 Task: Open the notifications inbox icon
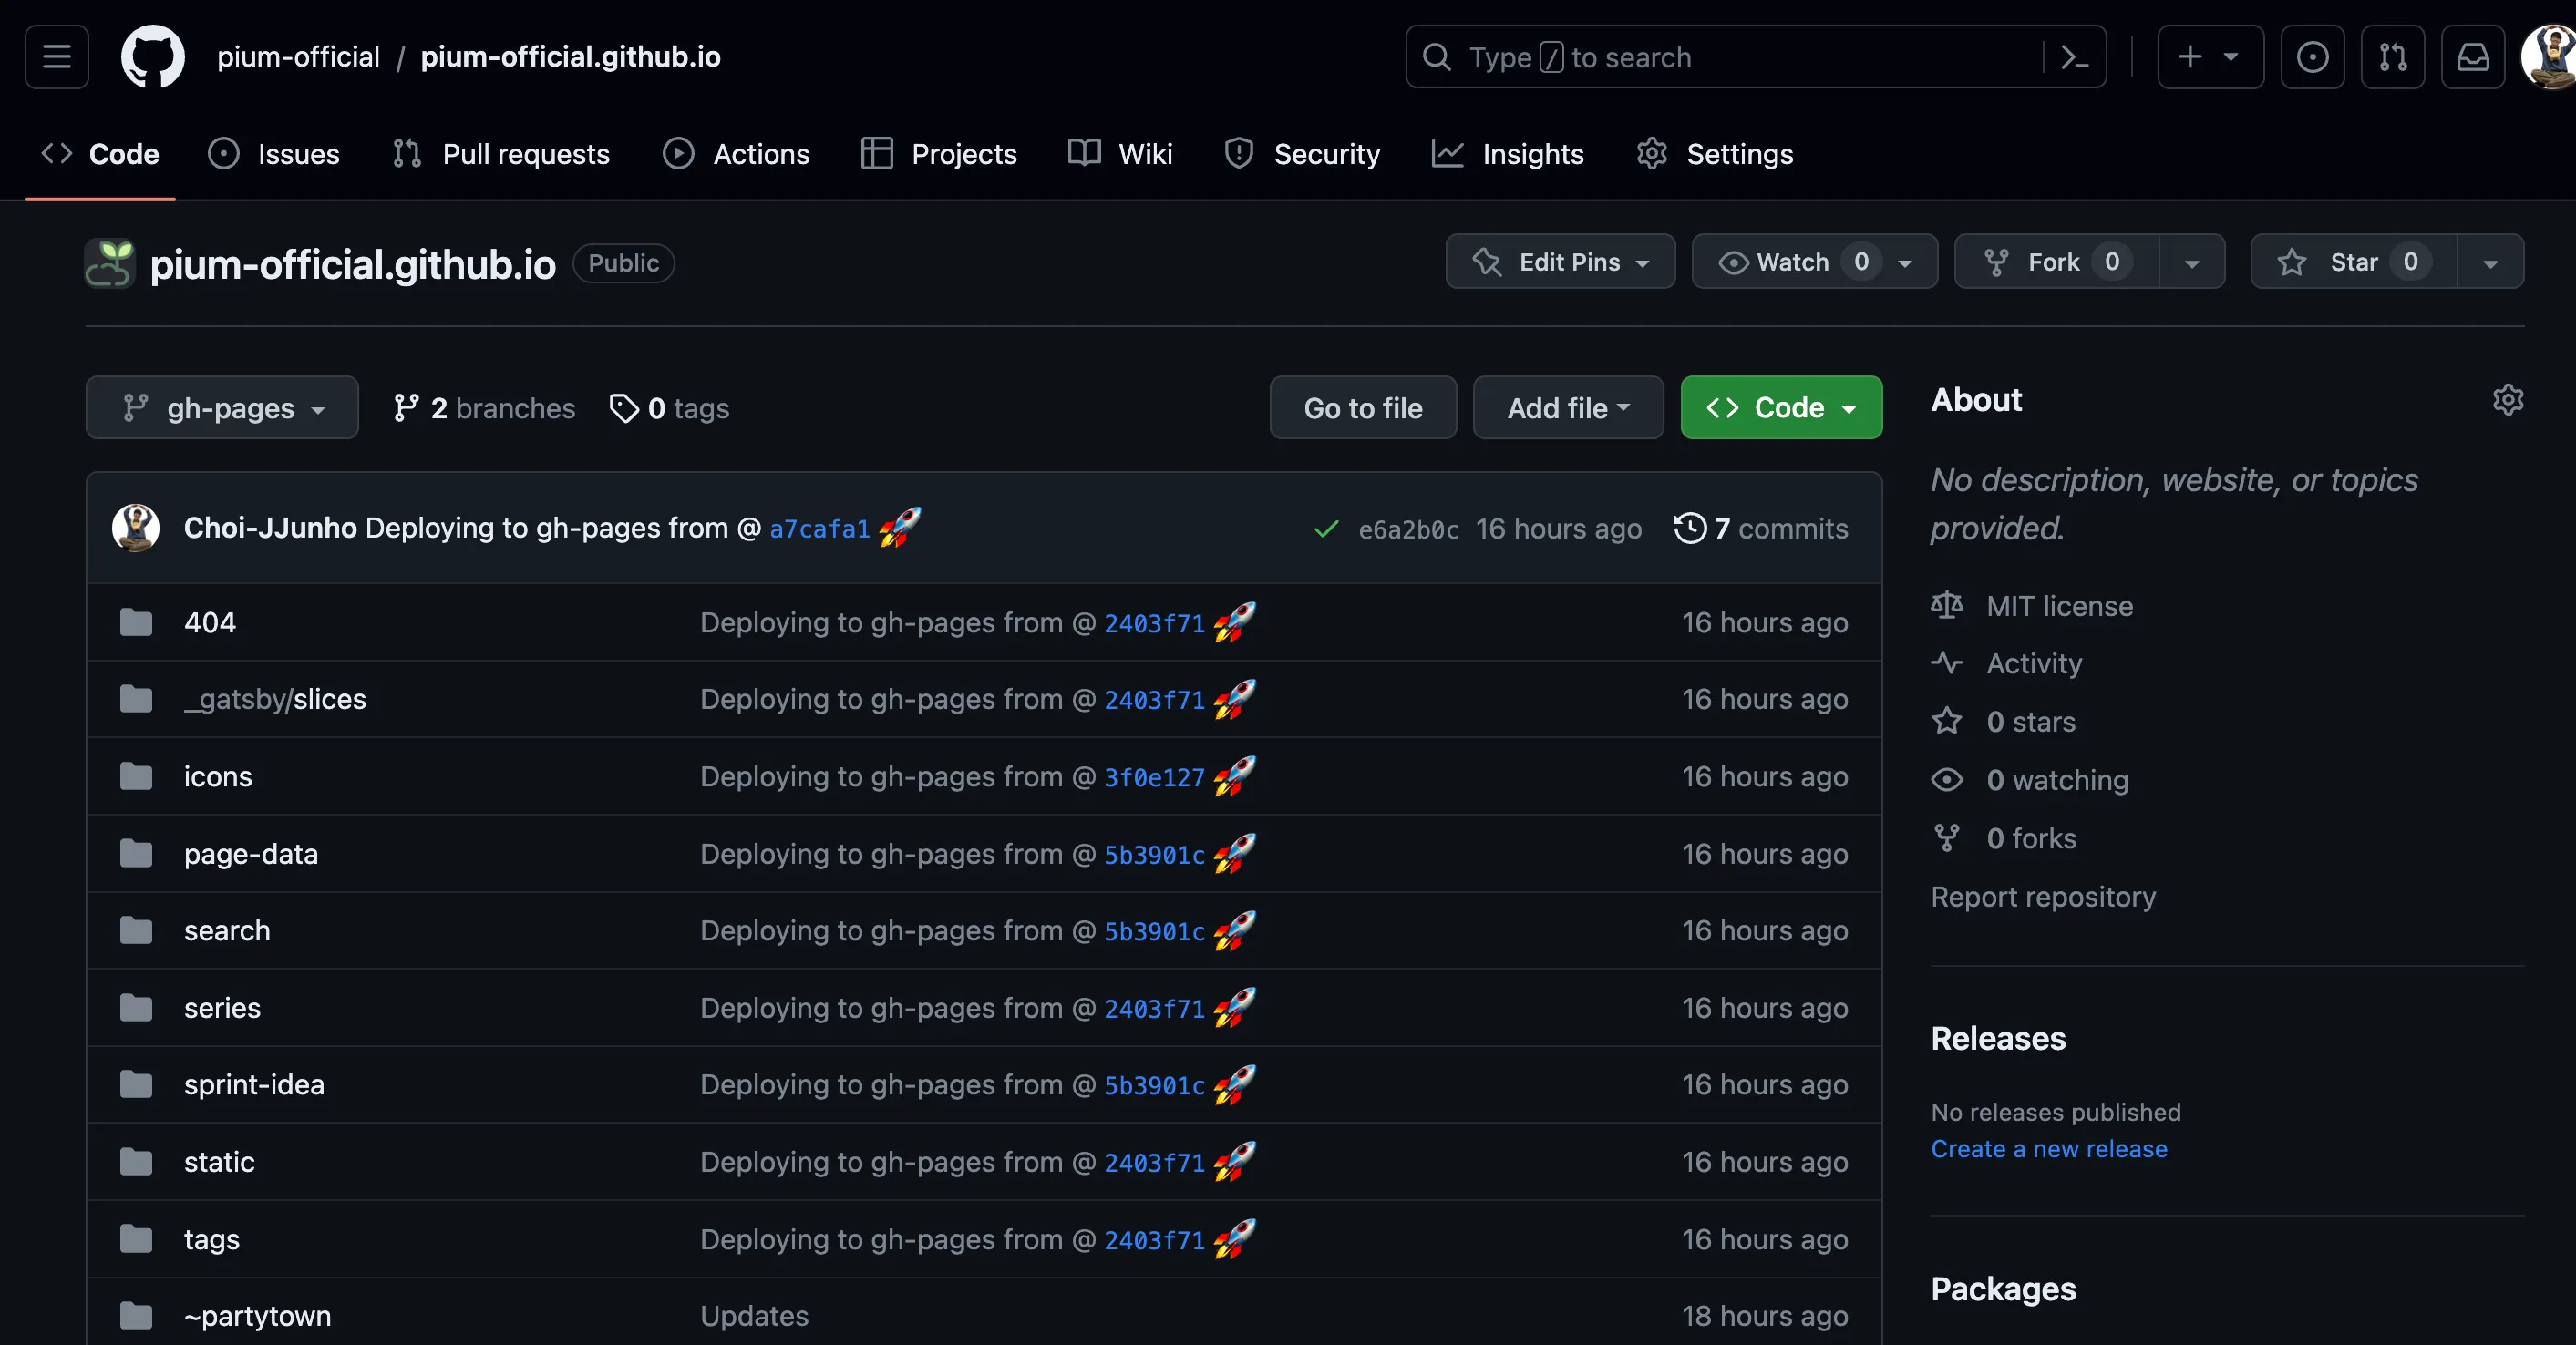[x=2472, y=57]
